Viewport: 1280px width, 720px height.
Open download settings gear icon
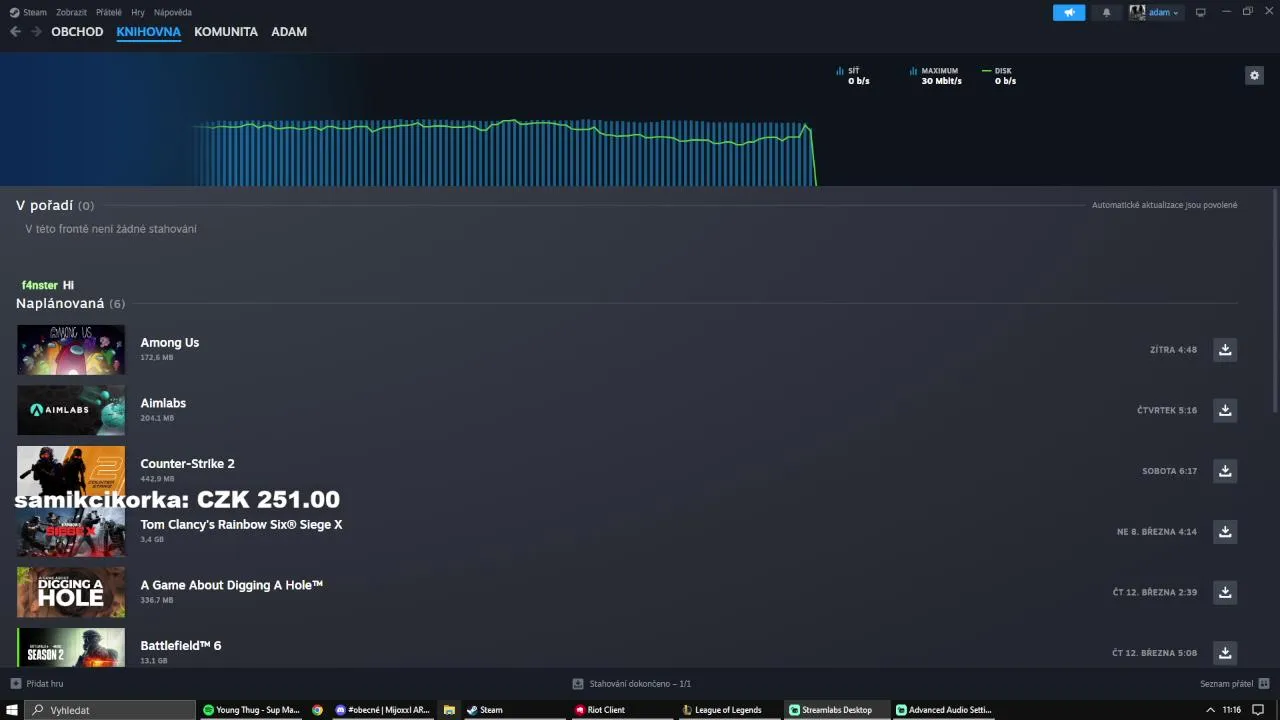(x=1254, y=75)
